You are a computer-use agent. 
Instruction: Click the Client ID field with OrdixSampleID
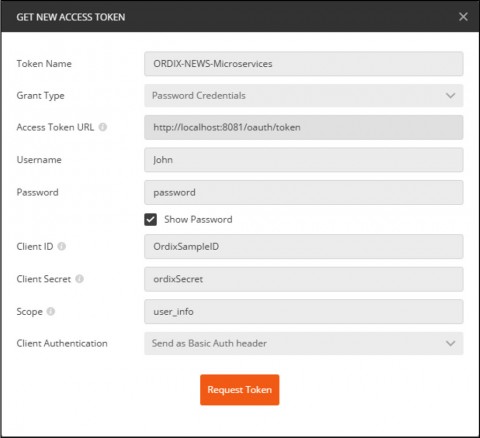[304, 247]
